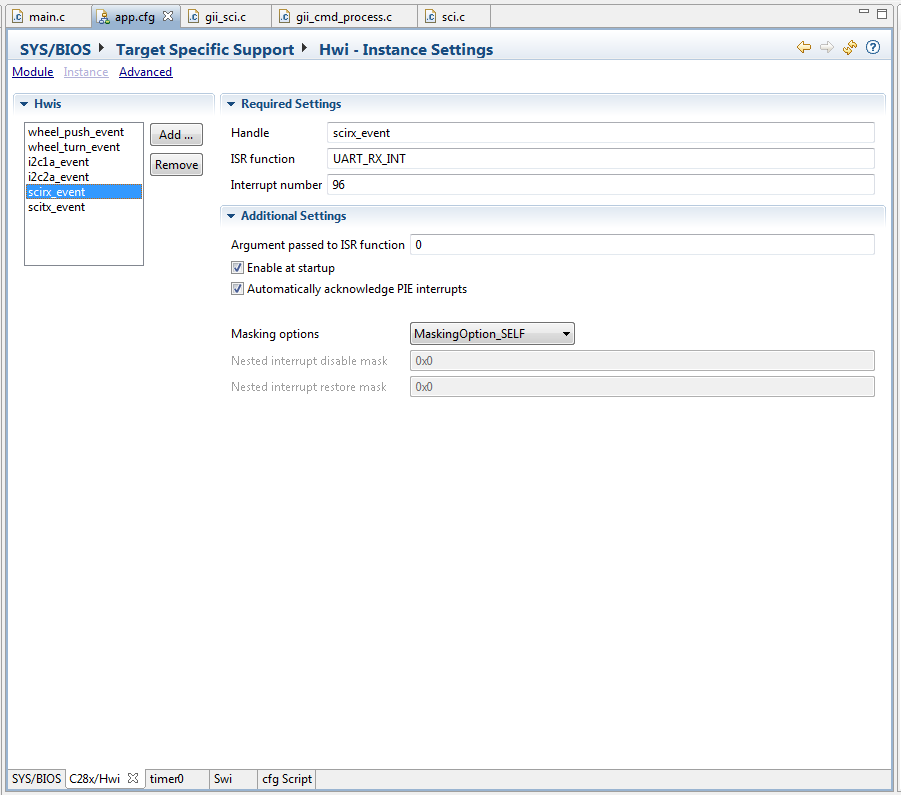Click the configuration icon on the app.cfg tab

tap(101, 16)
